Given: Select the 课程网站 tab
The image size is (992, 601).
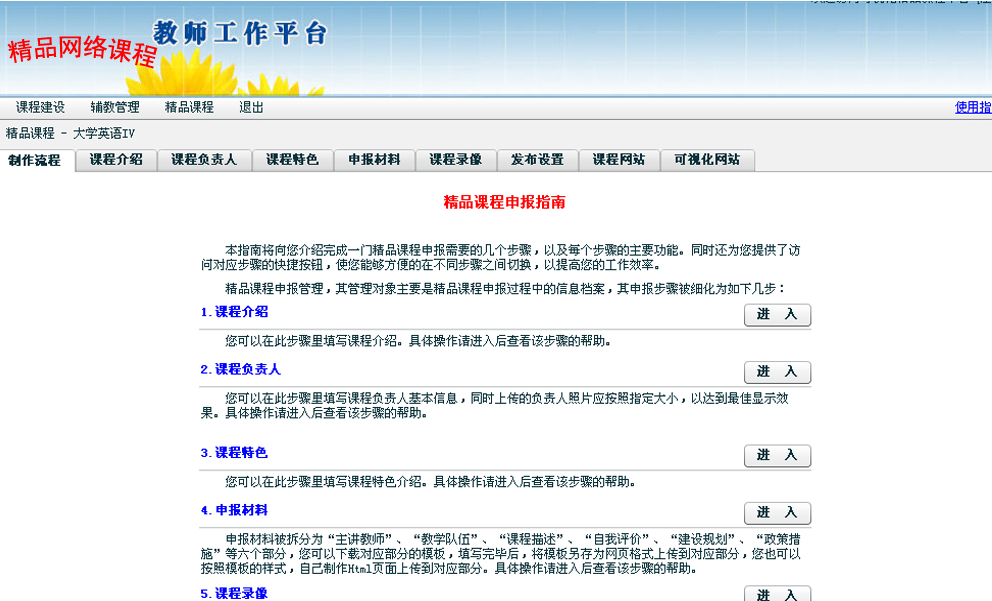Looking at the screenshot, I should [x=619, y=160].
